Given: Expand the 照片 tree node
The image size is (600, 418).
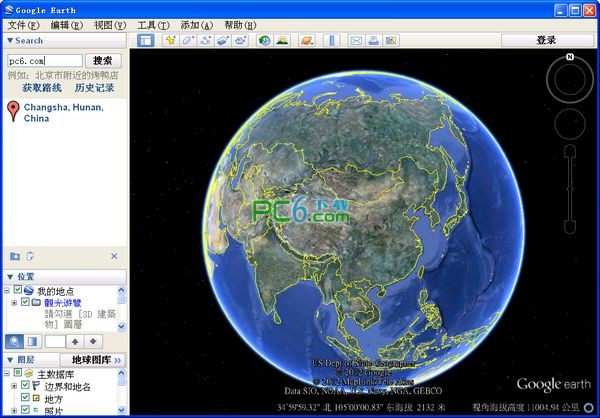Looking at the screenshot, I should (x=14, y=411).
